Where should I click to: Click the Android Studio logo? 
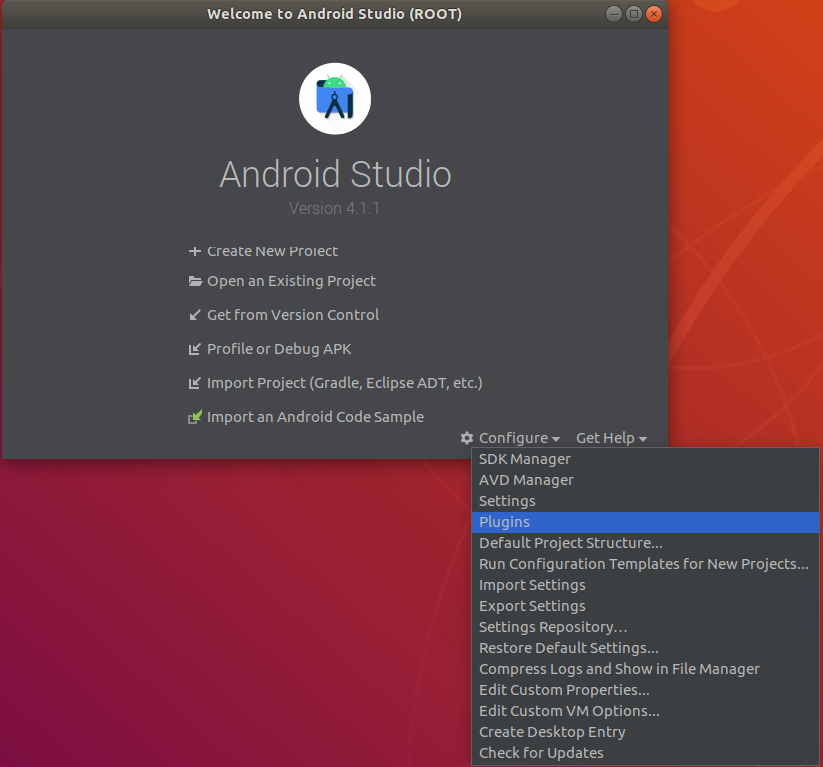coord(335,99)
